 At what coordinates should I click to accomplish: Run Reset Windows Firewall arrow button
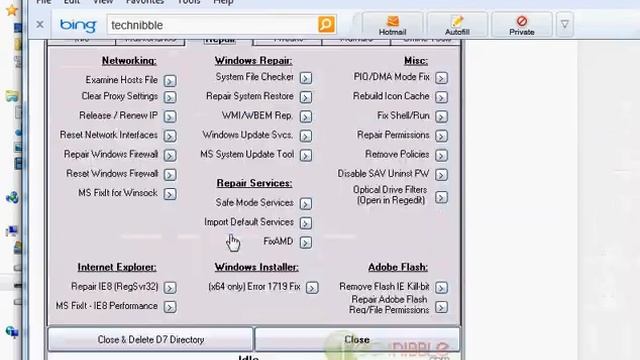170,174
